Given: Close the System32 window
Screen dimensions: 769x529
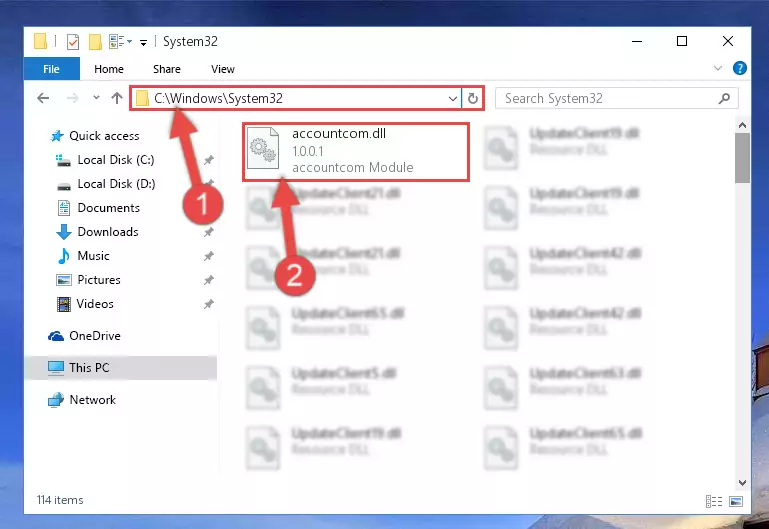Looking at the screenshot, I should pyautogui.click(x=728, y=41).
